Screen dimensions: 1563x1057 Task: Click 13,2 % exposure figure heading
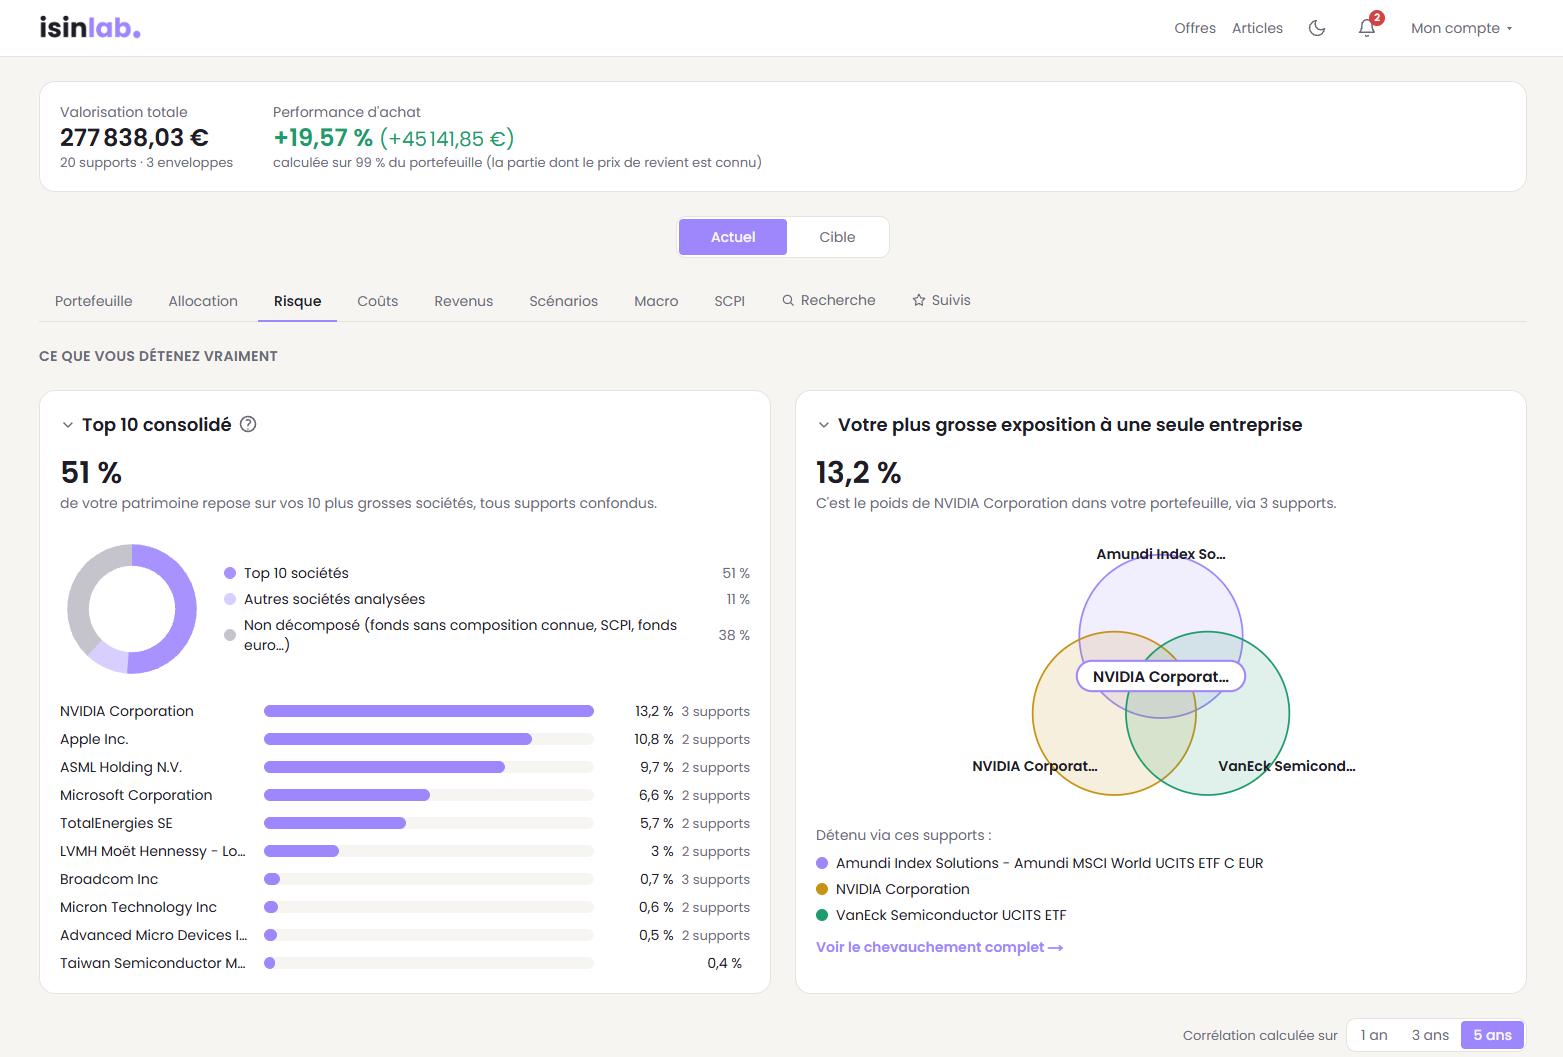click(858, 472)
